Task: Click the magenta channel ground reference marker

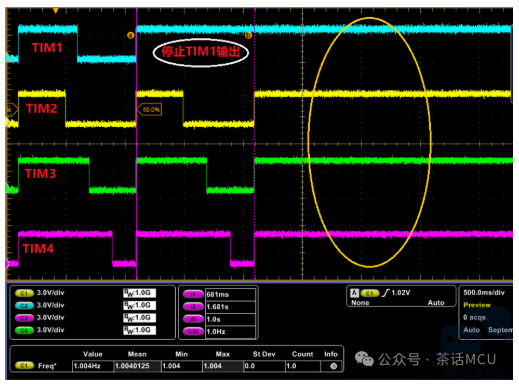Action: pyautogui.click(x=7, y=264)
